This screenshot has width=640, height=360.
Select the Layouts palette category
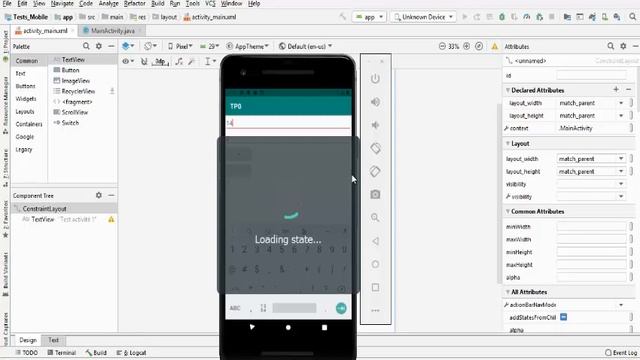tap(24, 111)
